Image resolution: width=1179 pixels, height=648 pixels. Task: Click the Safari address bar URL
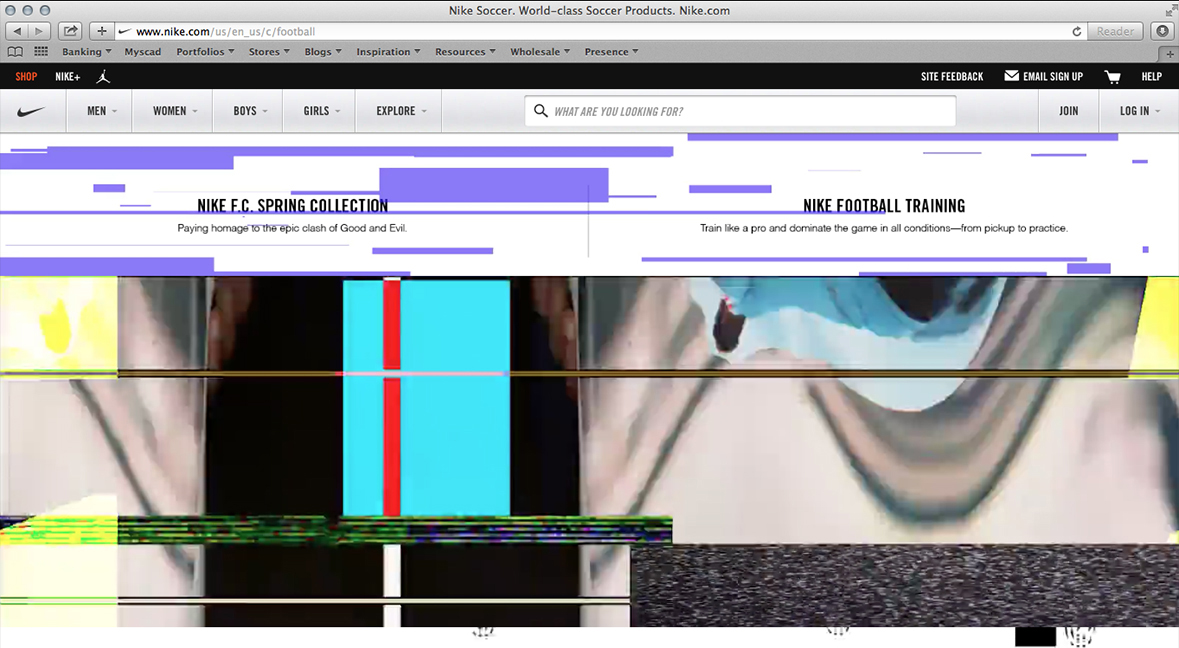[226, 32]
